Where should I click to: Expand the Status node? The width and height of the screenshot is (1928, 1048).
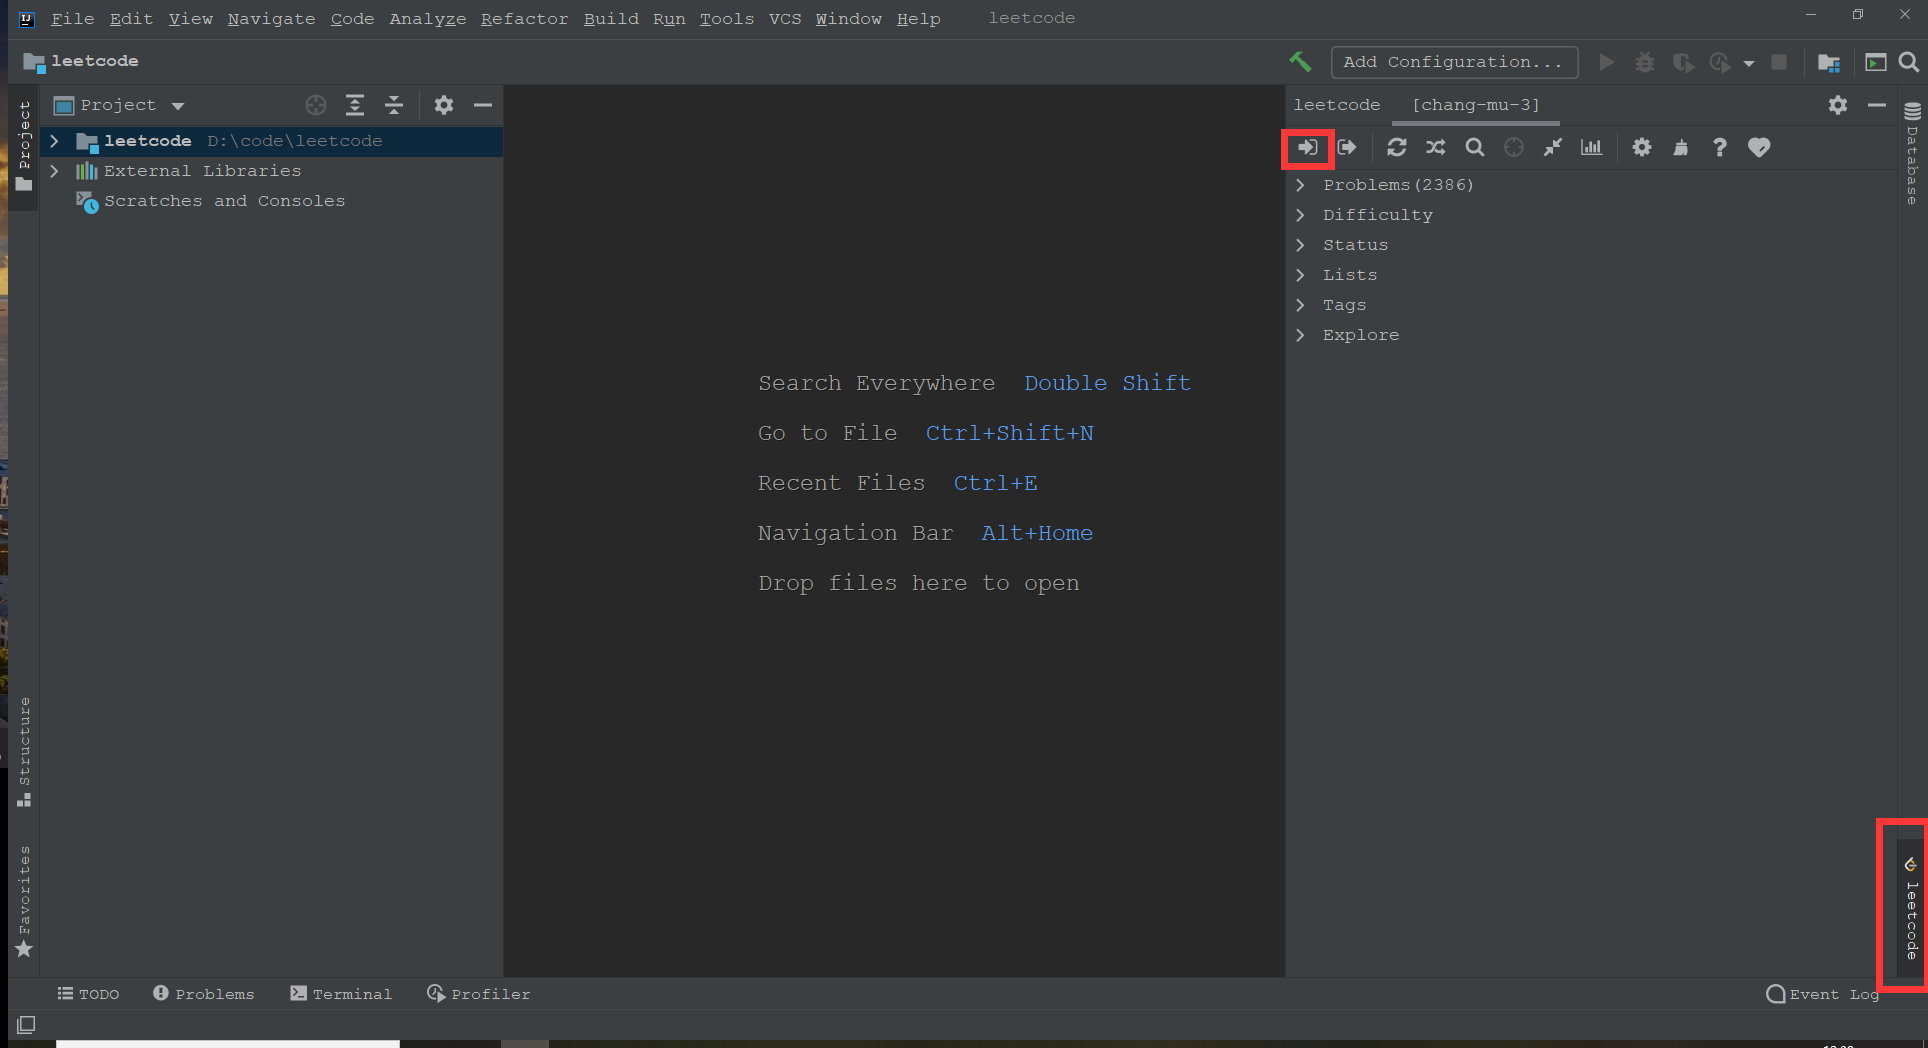pyautogui.click(x=1301, y=245)
